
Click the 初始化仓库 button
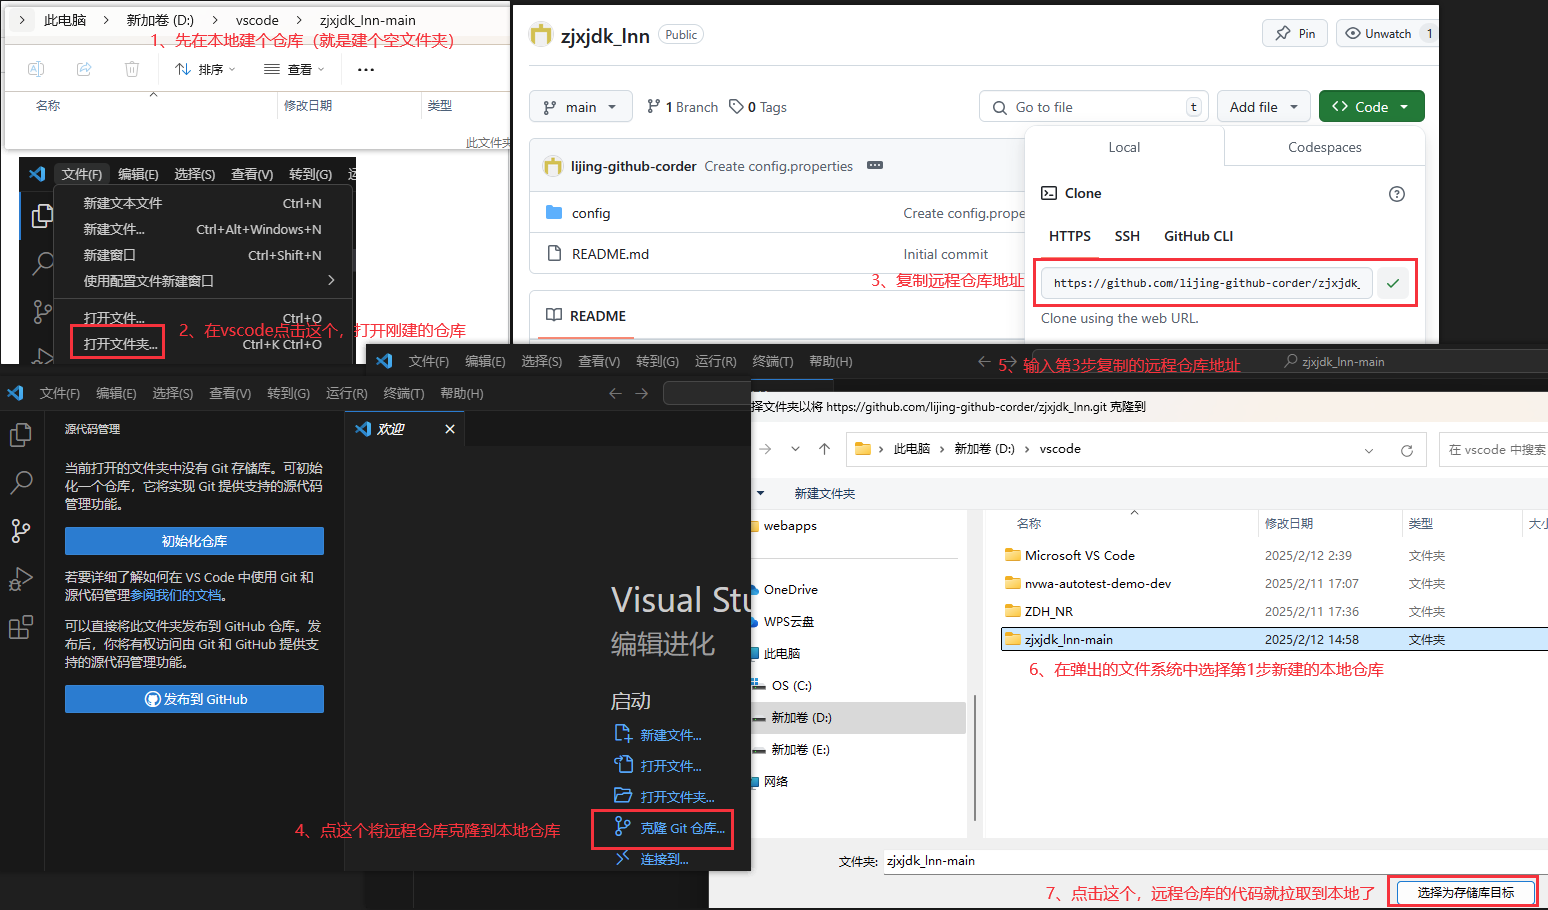(194, 541)
